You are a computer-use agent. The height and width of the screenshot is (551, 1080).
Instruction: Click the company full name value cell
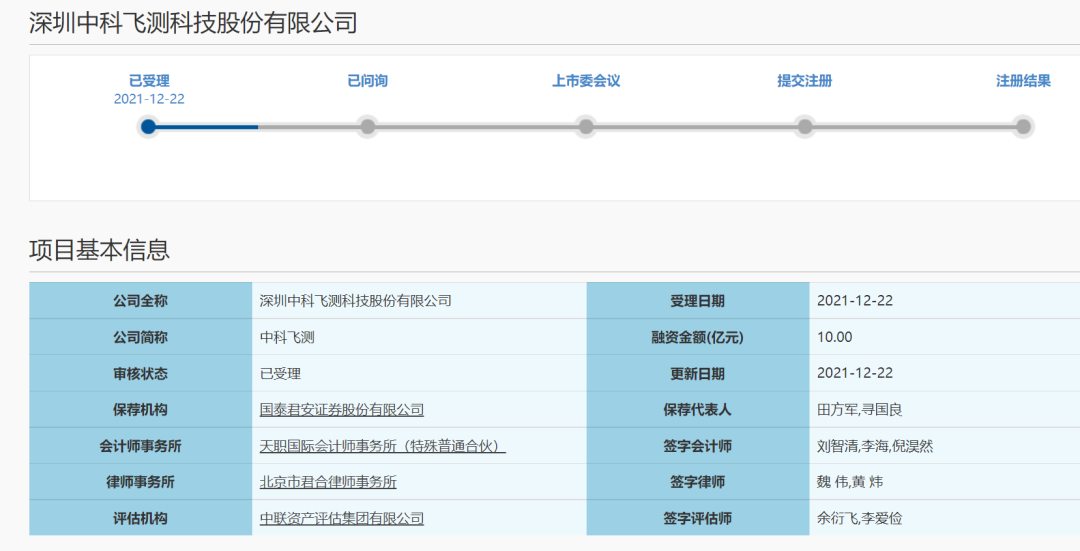419,301
